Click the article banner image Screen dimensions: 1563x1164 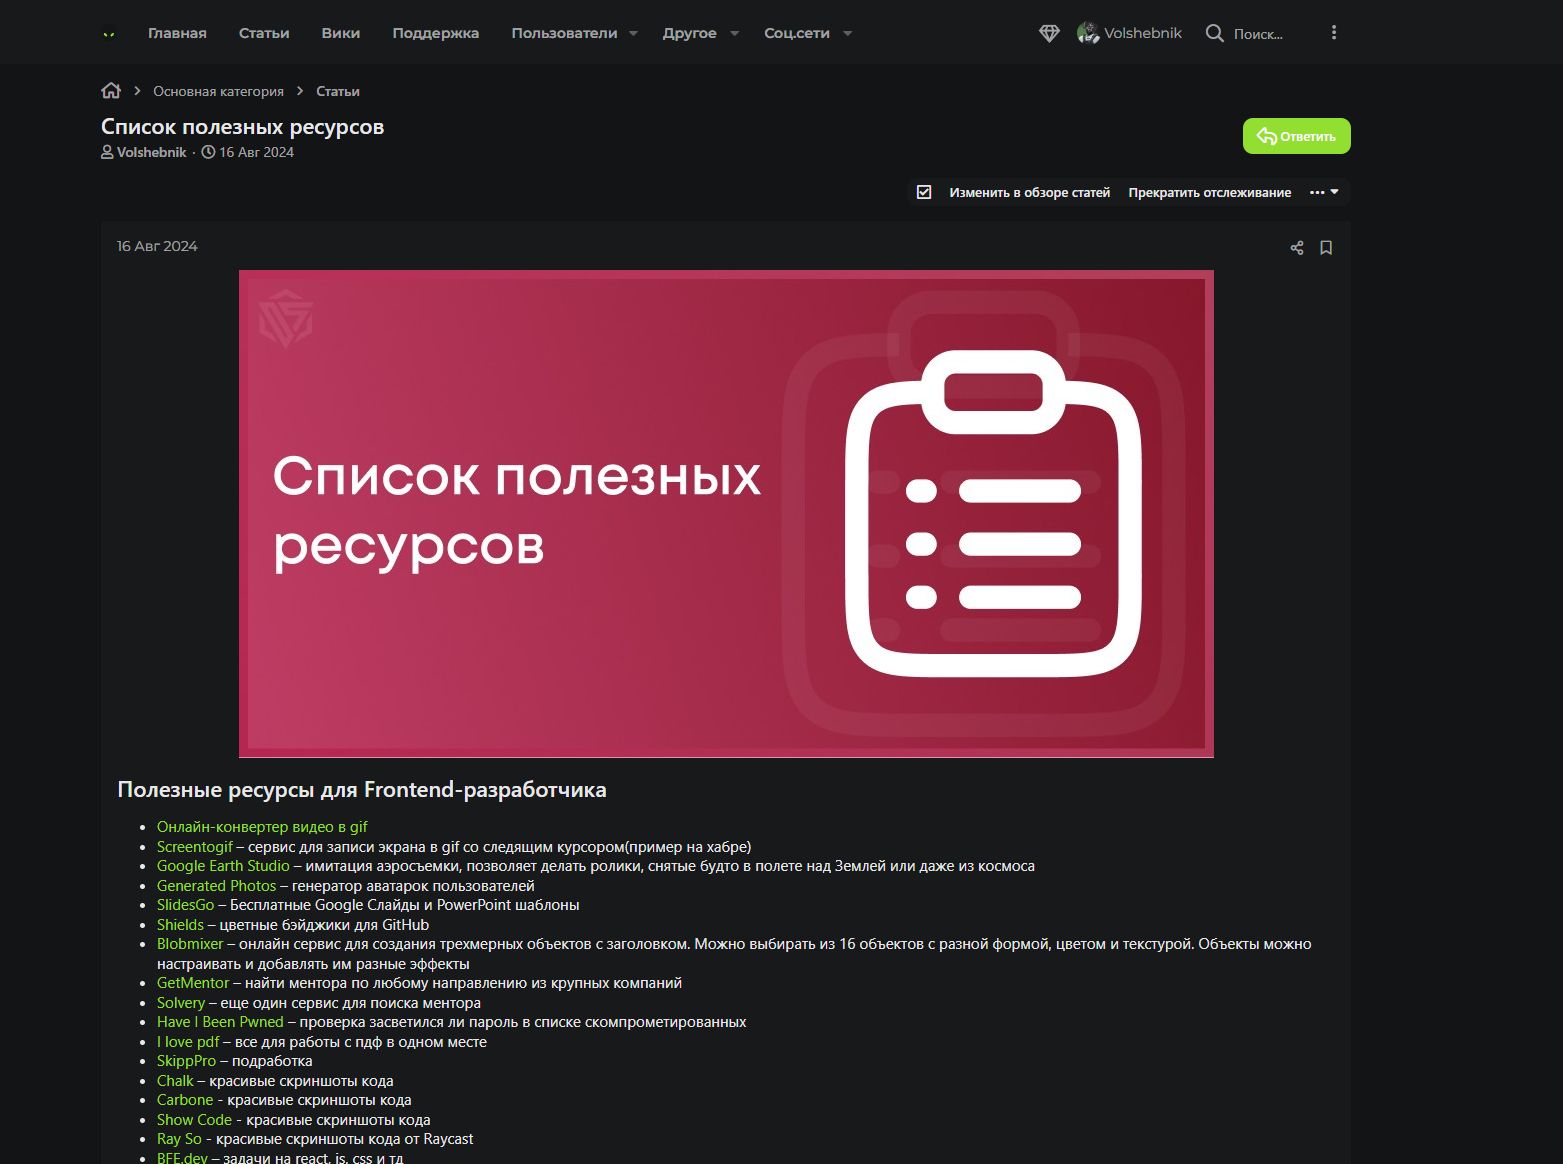726,514
